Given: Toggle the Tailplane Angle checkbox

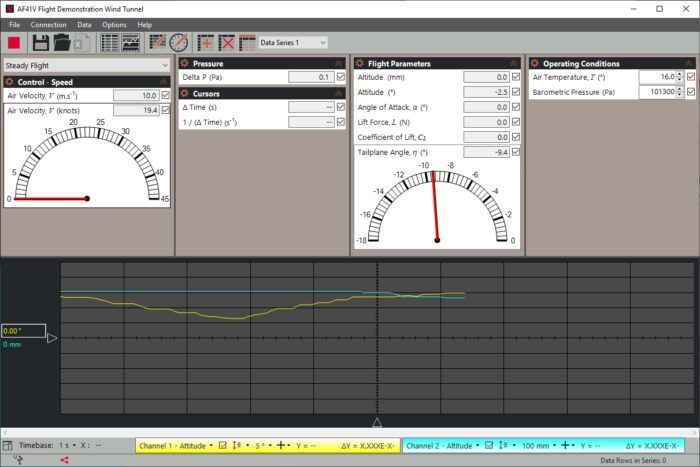Looking at the screenshot, I should click(516, 152).
